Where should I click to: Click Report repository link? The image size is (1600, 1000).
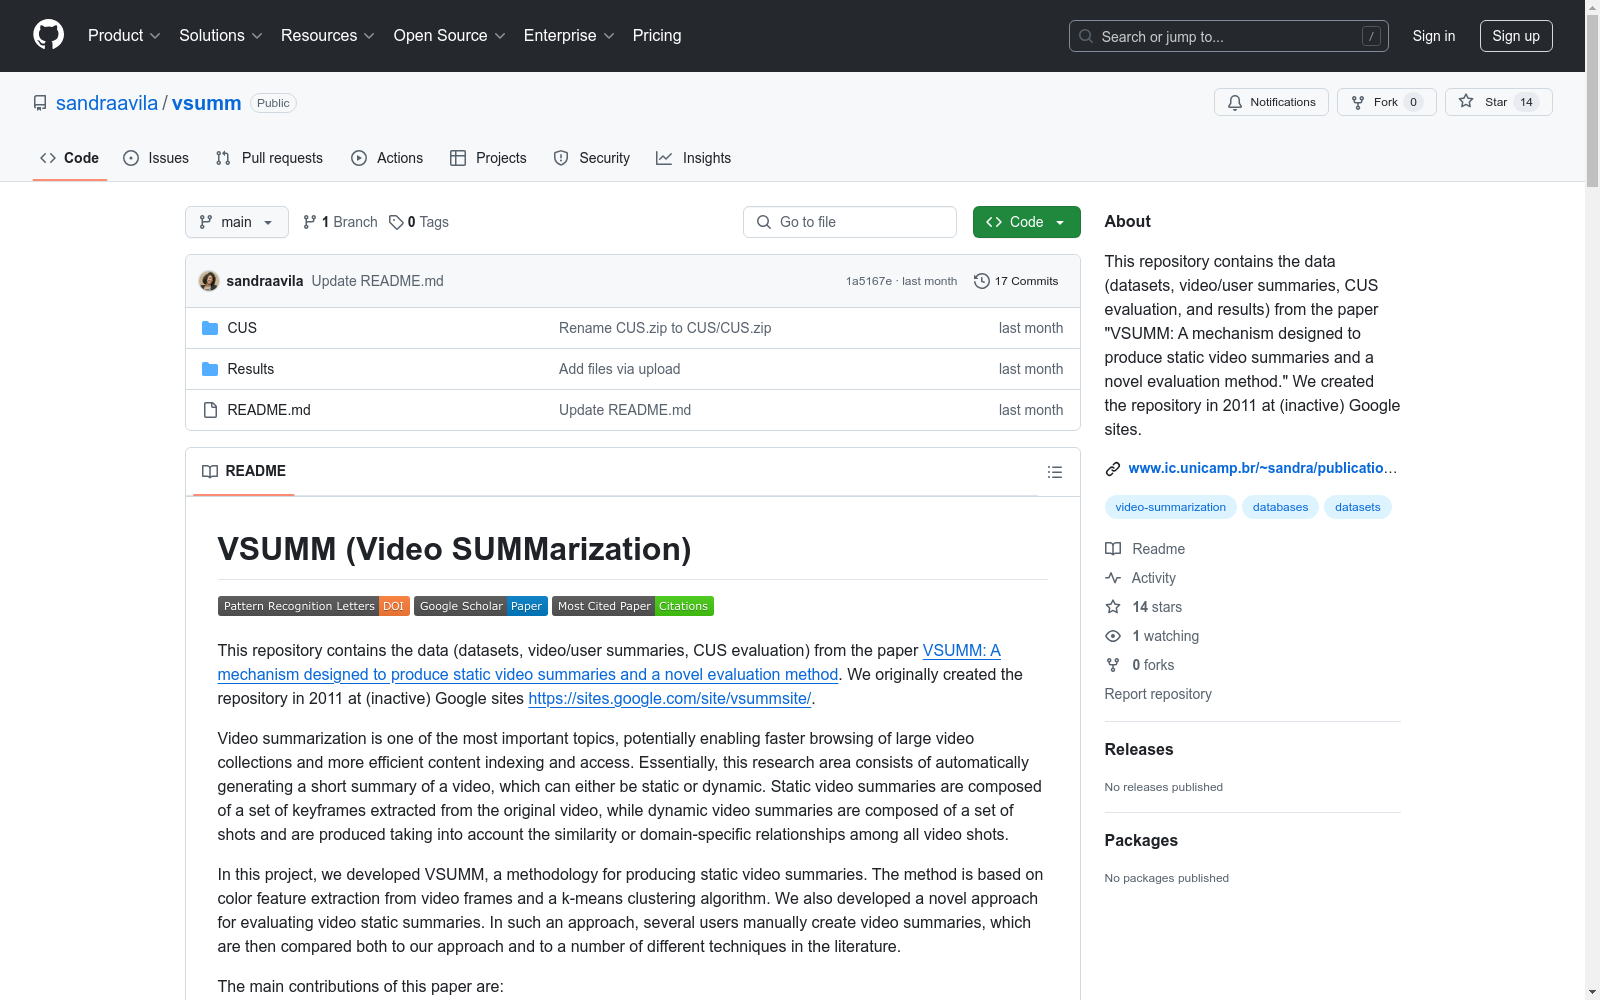(x=1158, y=694)
